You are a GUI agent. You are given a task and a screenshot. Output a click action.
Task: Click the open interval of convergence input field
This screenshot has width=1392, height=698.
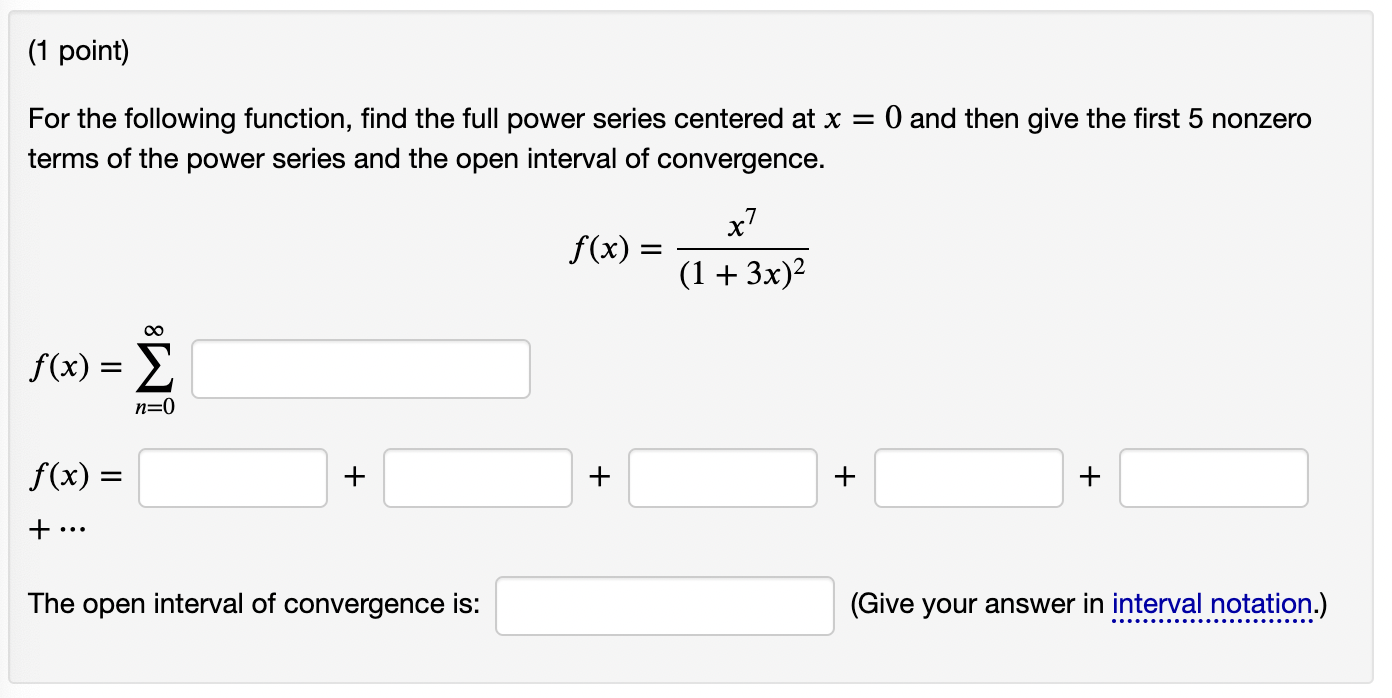[x=664, y=604]
